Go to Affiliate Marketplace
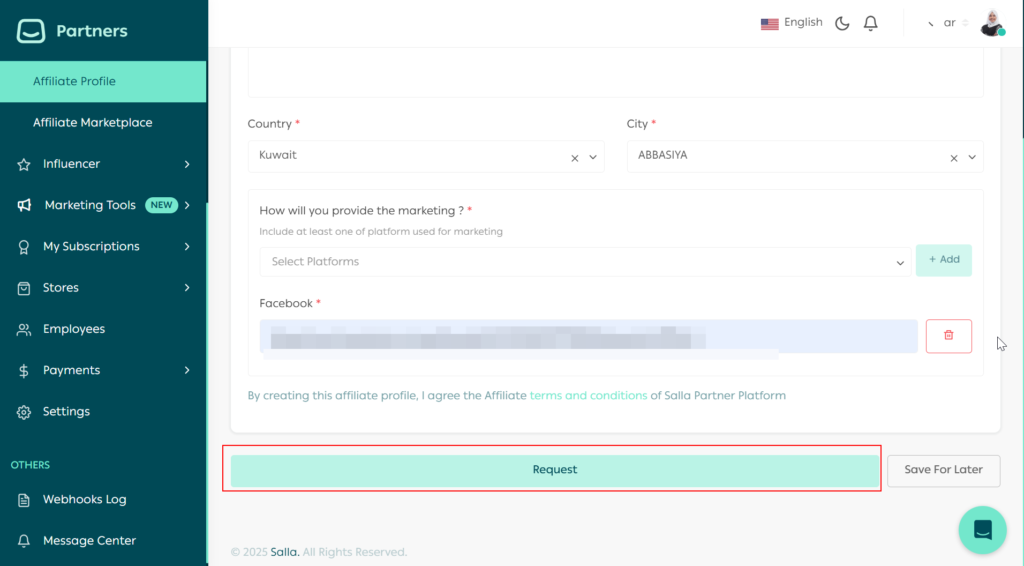This screenshot has width=1024, height=566. pos(92,123)
